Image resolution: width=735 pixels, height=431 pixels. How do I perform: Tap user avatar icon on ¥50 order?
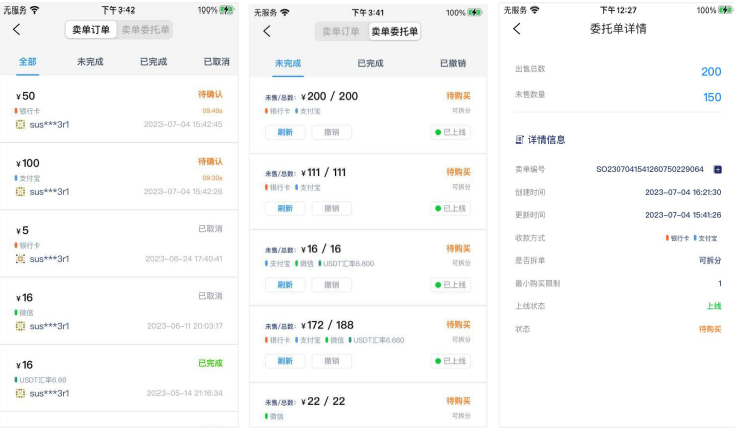pos(20,124)
